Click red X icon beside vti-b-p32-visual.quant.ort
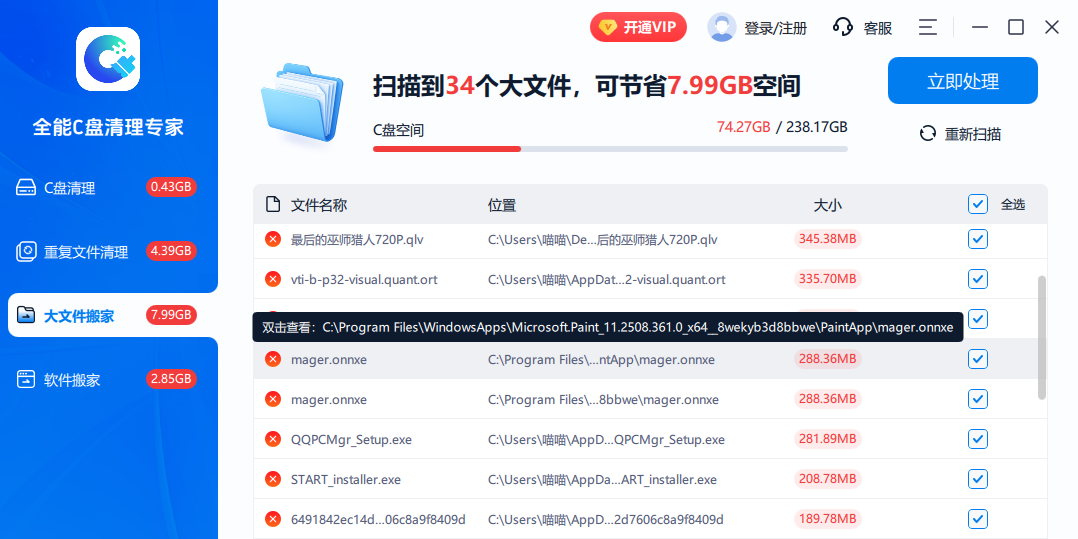The width and height of the screenshot is (1078, 539). (272, 279)
